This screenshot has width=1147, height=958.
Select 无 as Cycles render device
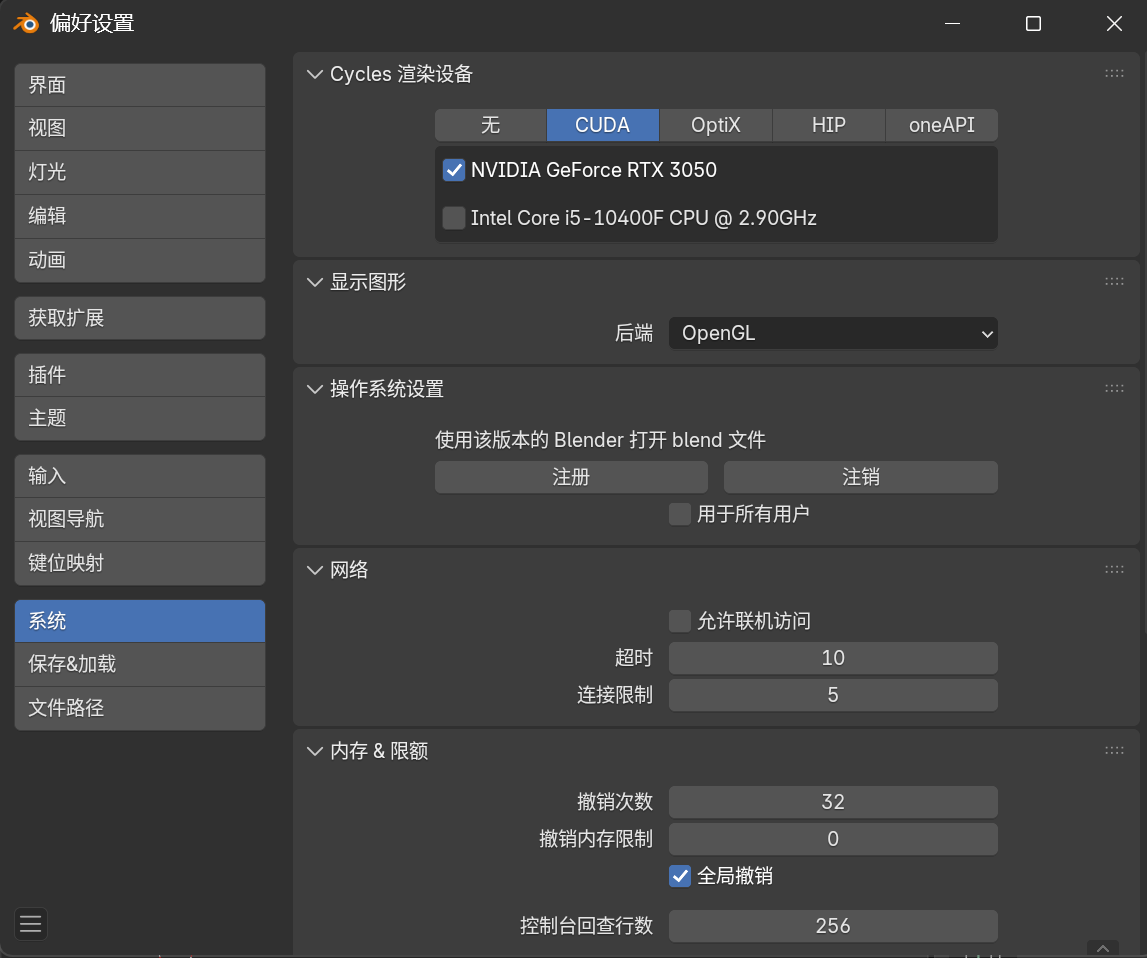490,125
